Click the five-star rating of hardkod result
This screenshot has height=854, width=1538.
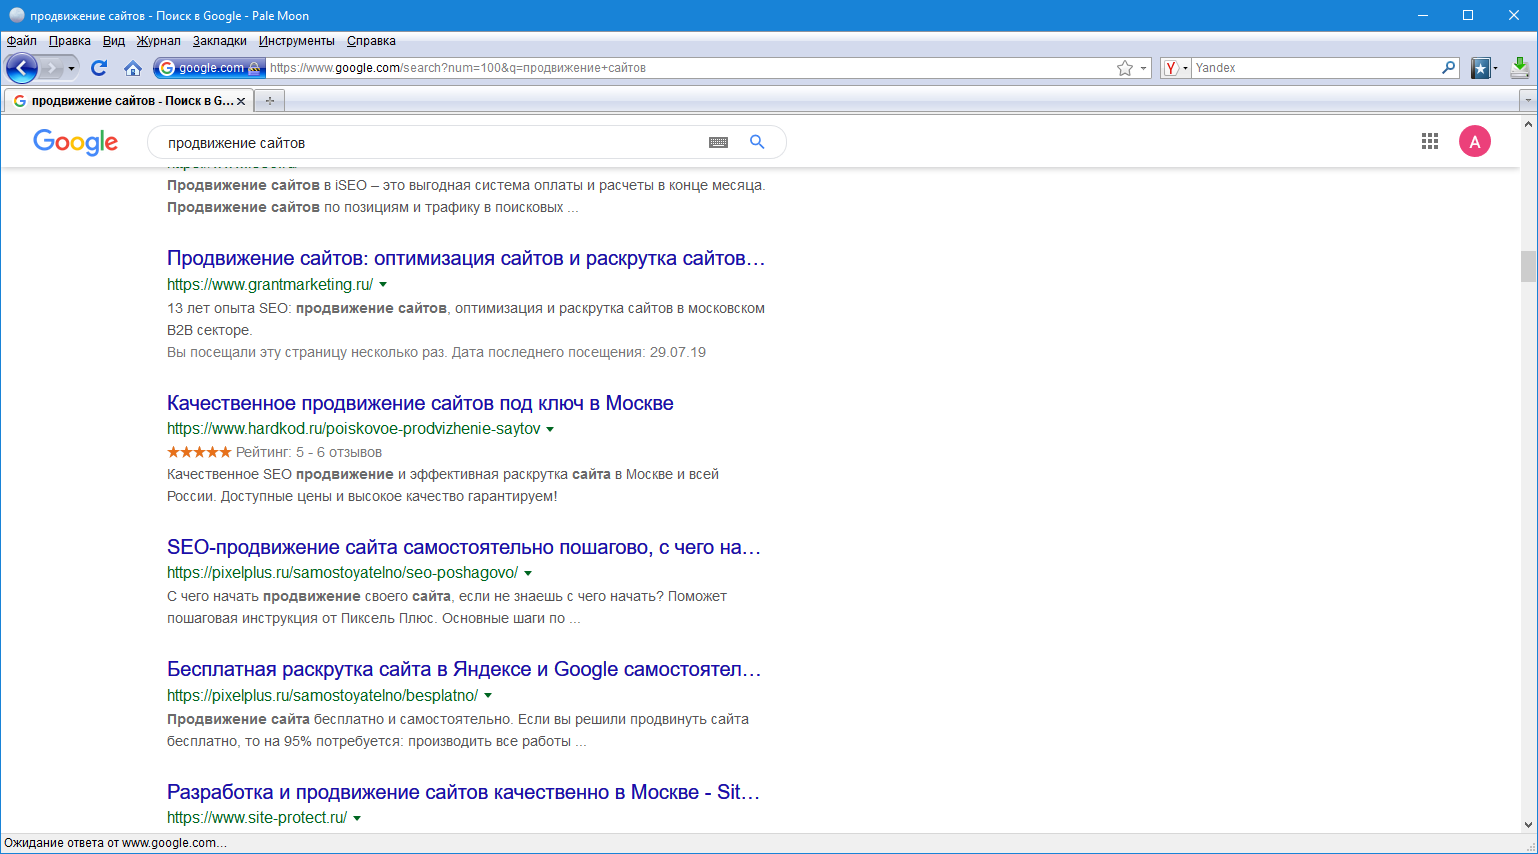[x=199, y=452]
